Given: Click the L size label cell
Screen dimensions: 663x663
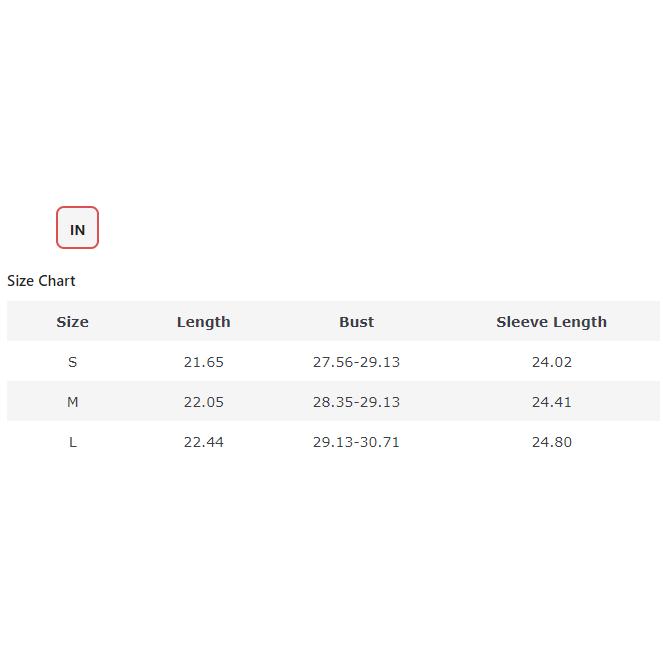Looking at the screenshot, I should click(72, 442).
